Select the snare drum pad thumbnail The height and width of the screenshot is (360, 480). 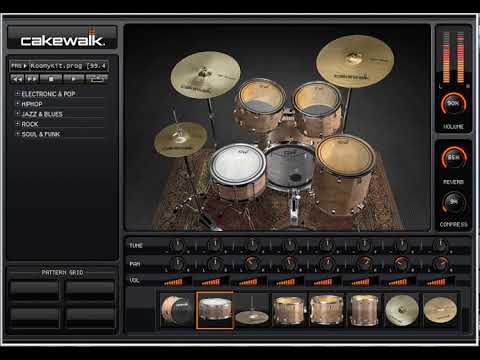215,310
